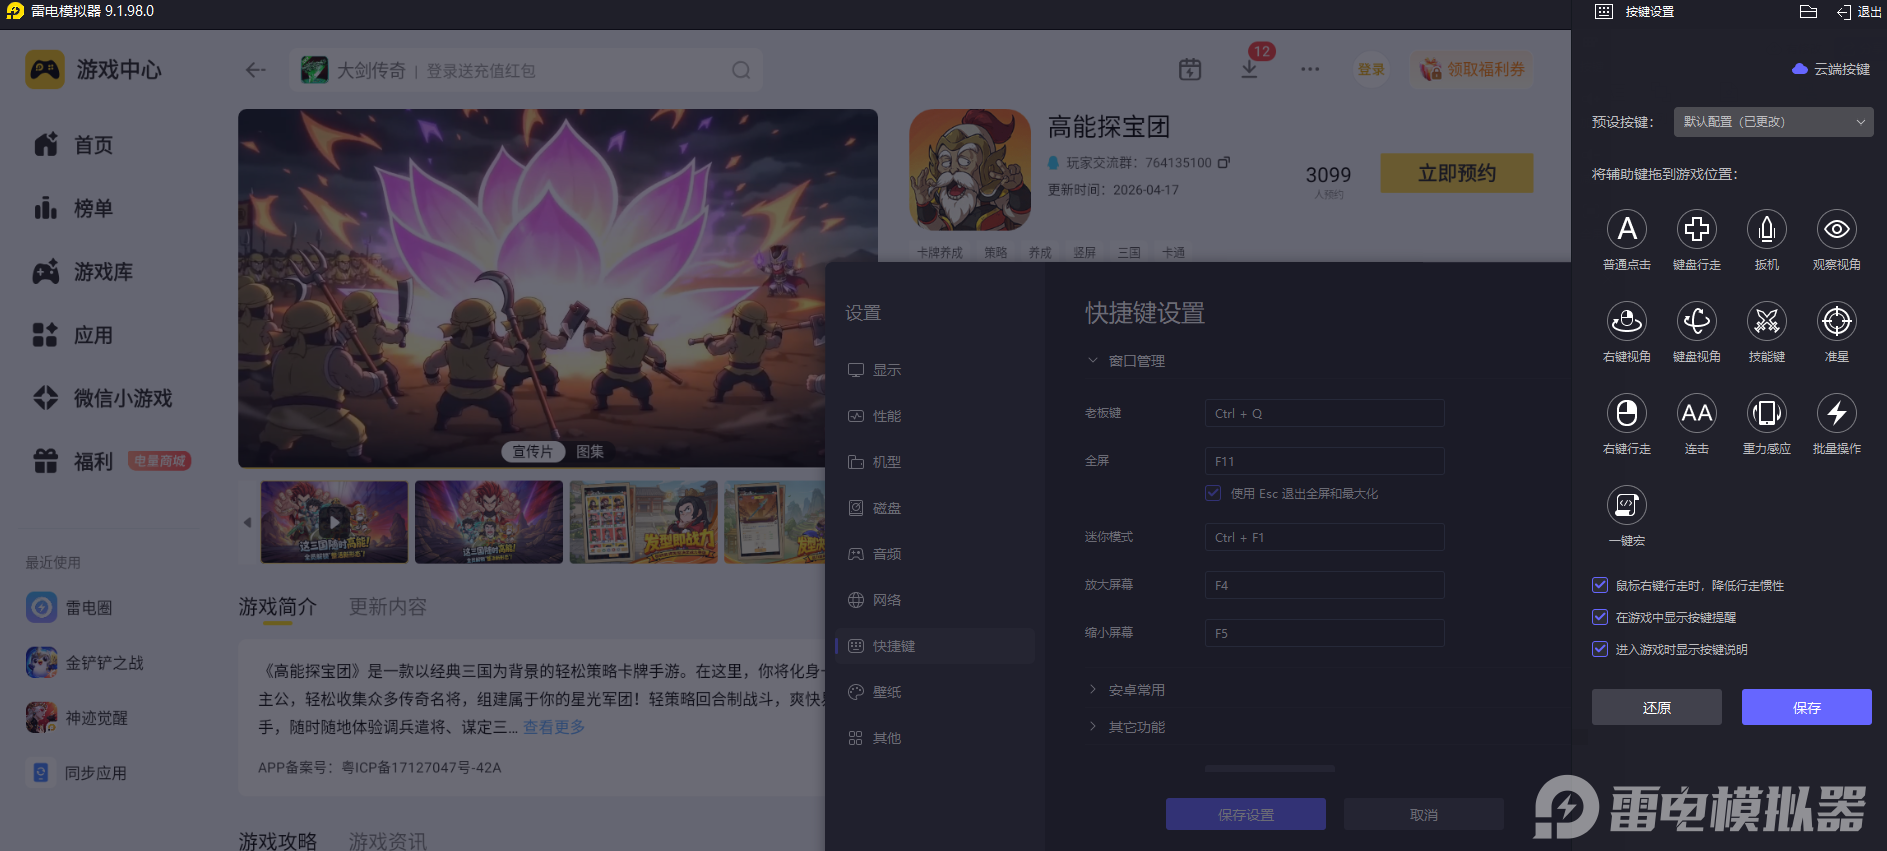Click 查看更多 link in game description
The height and width of the screenshot is (851, 1887).
coord(554,727)
